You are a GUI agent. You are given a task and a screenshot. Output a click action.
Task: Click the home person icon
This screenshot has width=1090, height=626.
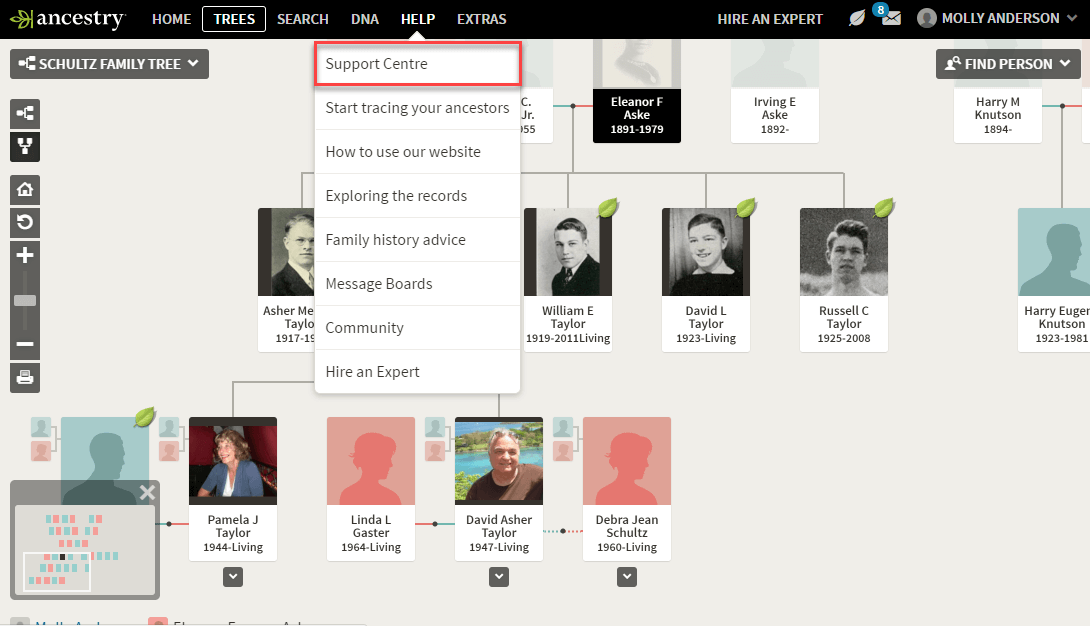click(x=25, y=189)
